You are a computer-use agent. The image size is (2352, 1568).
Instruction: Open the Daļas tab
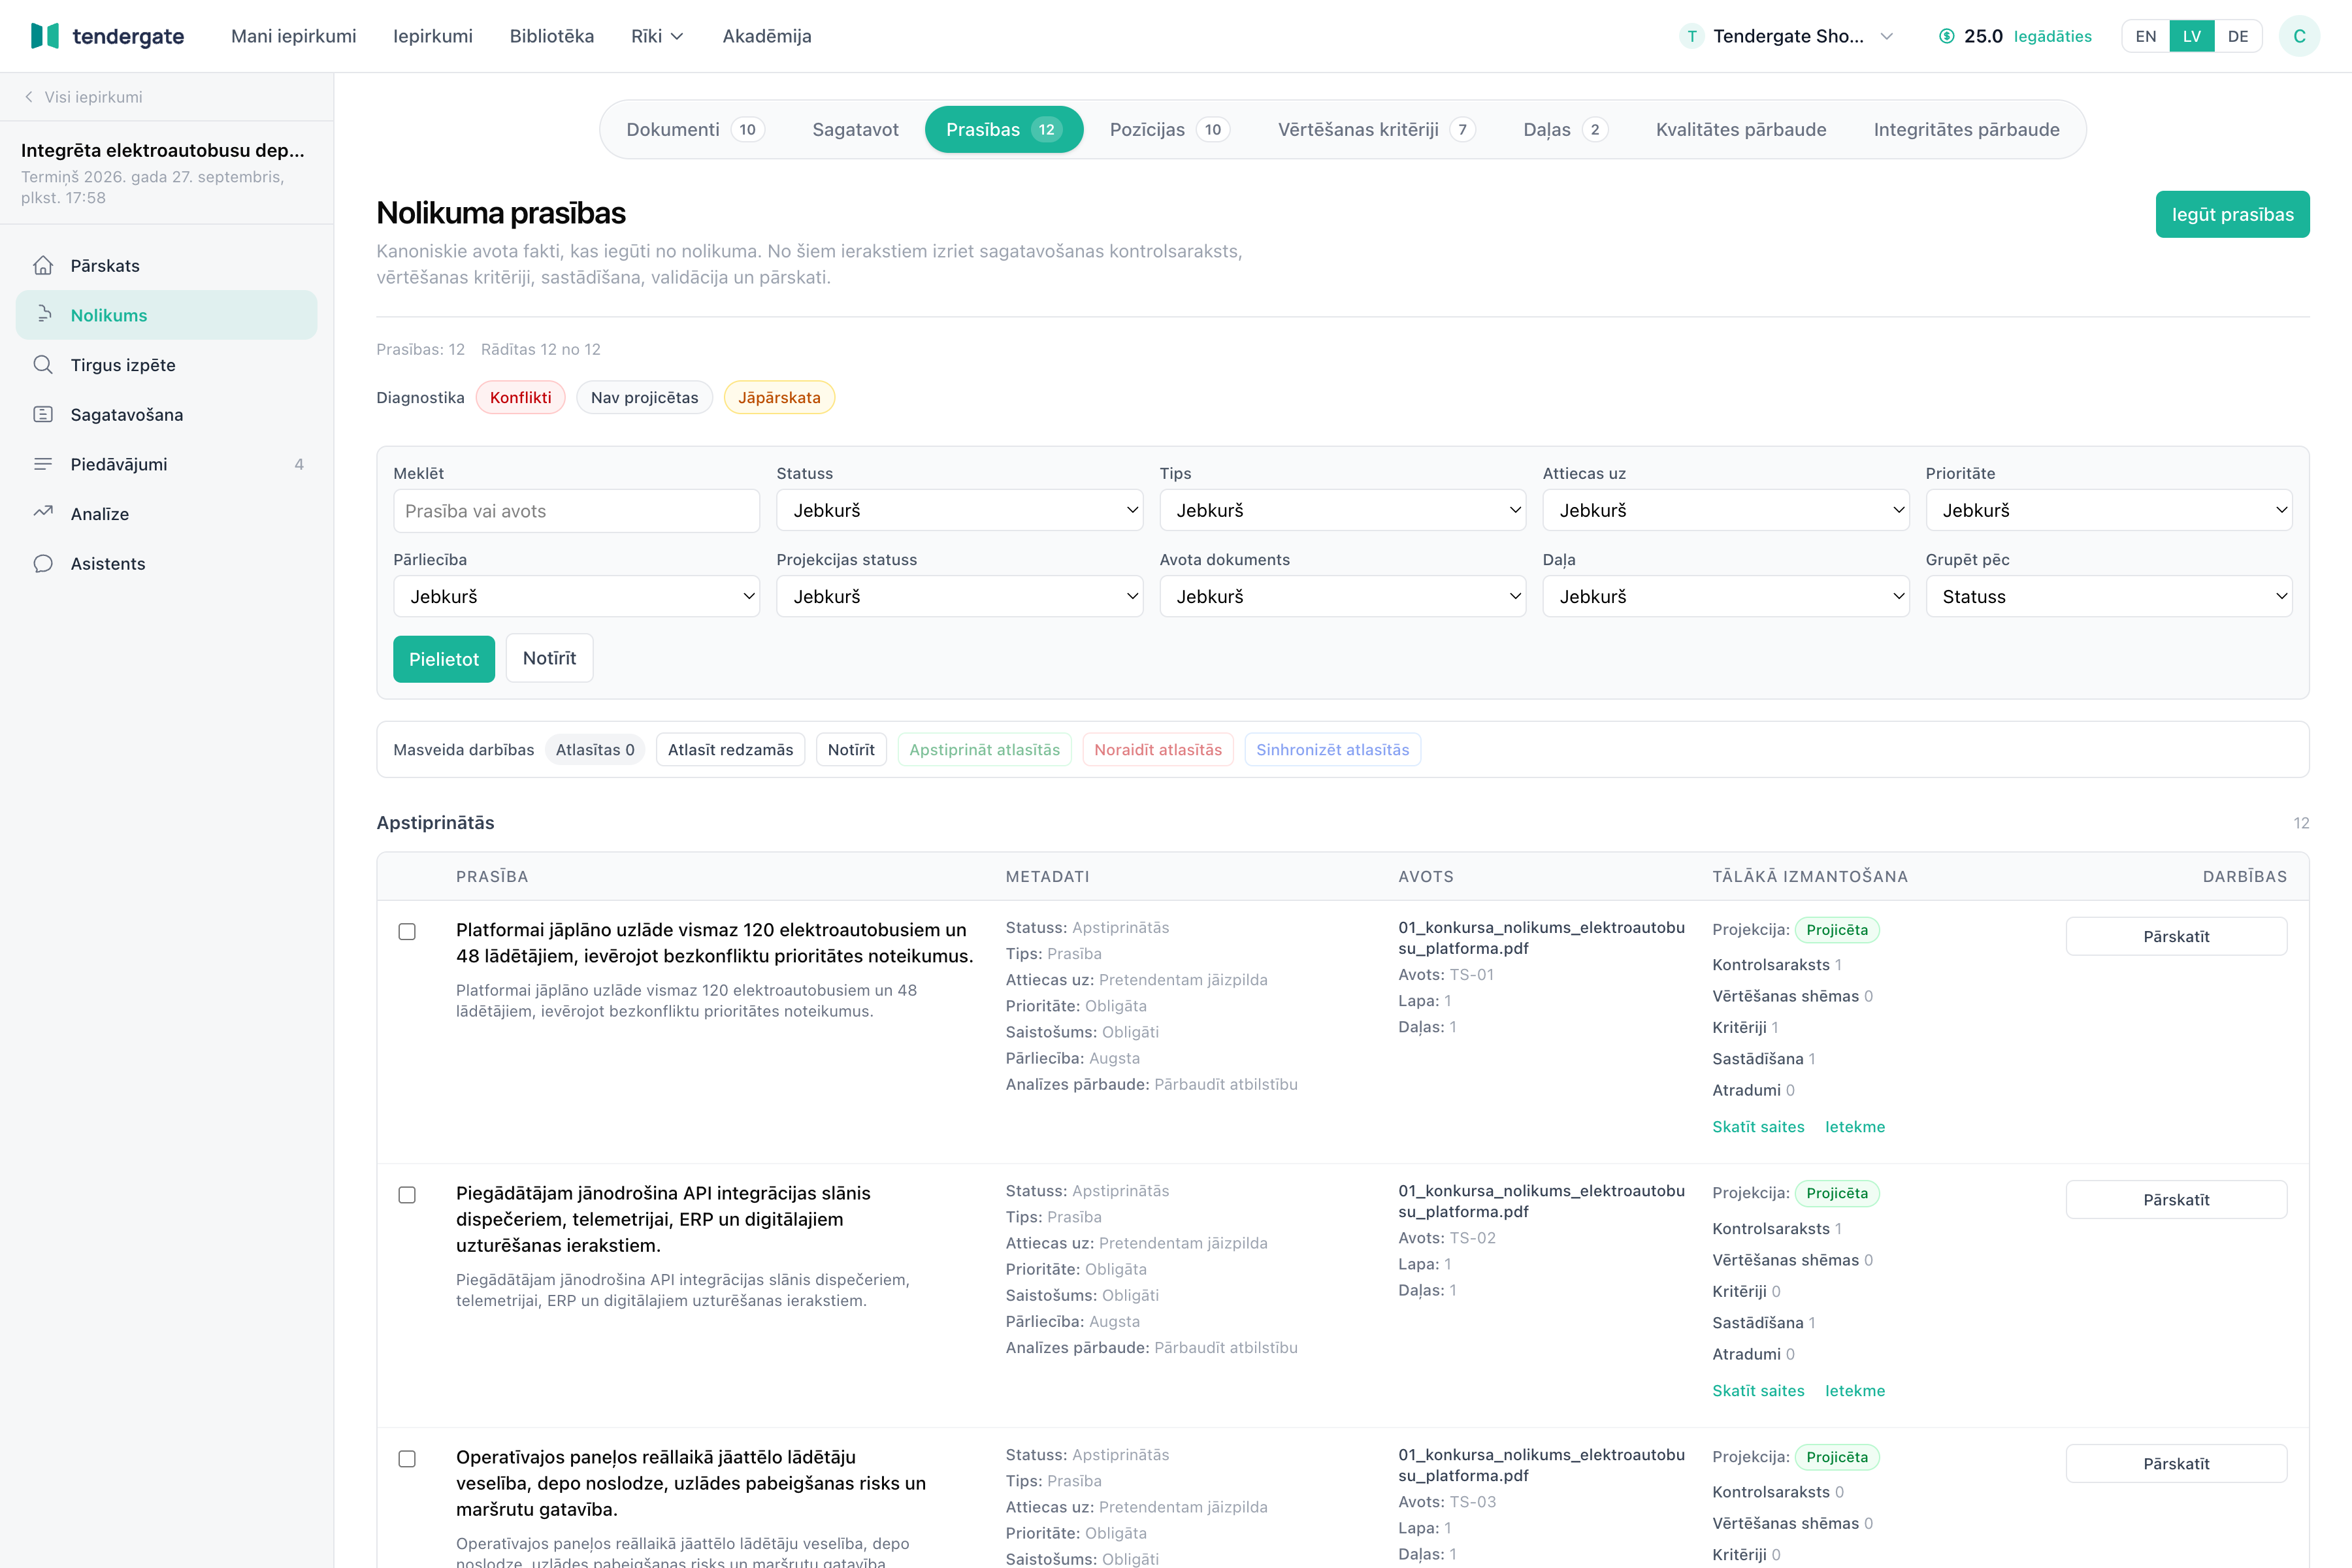1565,129
